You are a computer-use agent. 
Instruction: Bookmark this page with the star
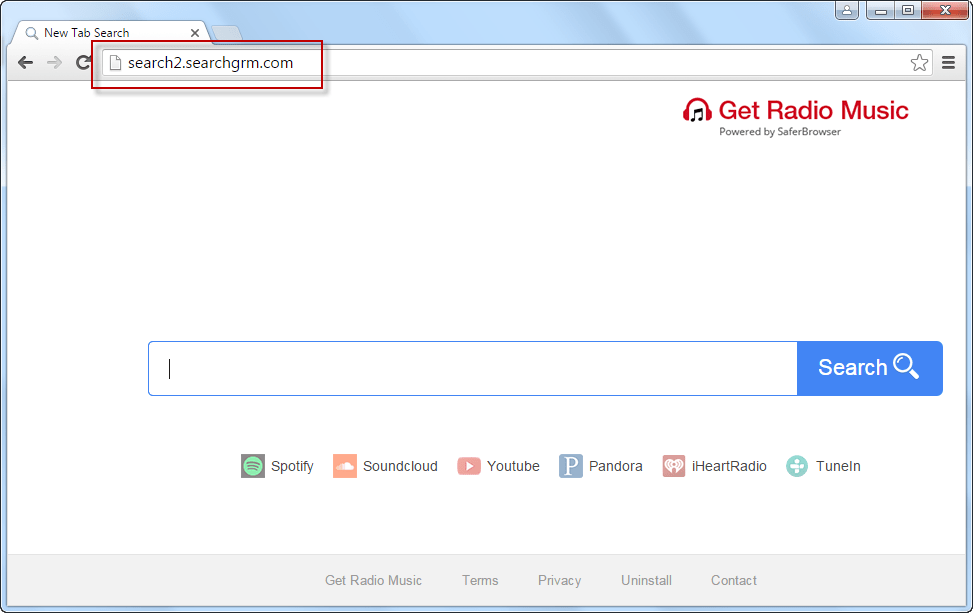click(x=919, y=62)
